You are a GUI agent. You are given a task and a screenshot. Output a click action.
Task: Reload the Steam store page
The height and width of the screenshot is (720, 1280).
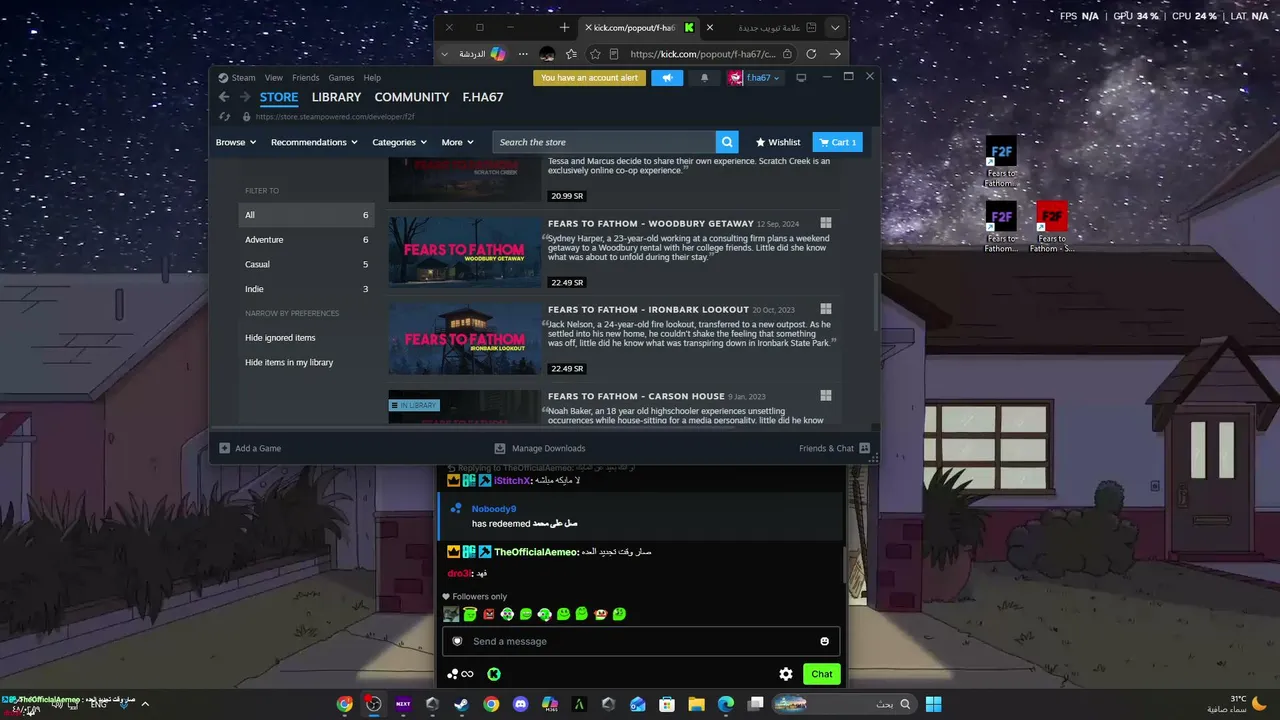[225, 117]
